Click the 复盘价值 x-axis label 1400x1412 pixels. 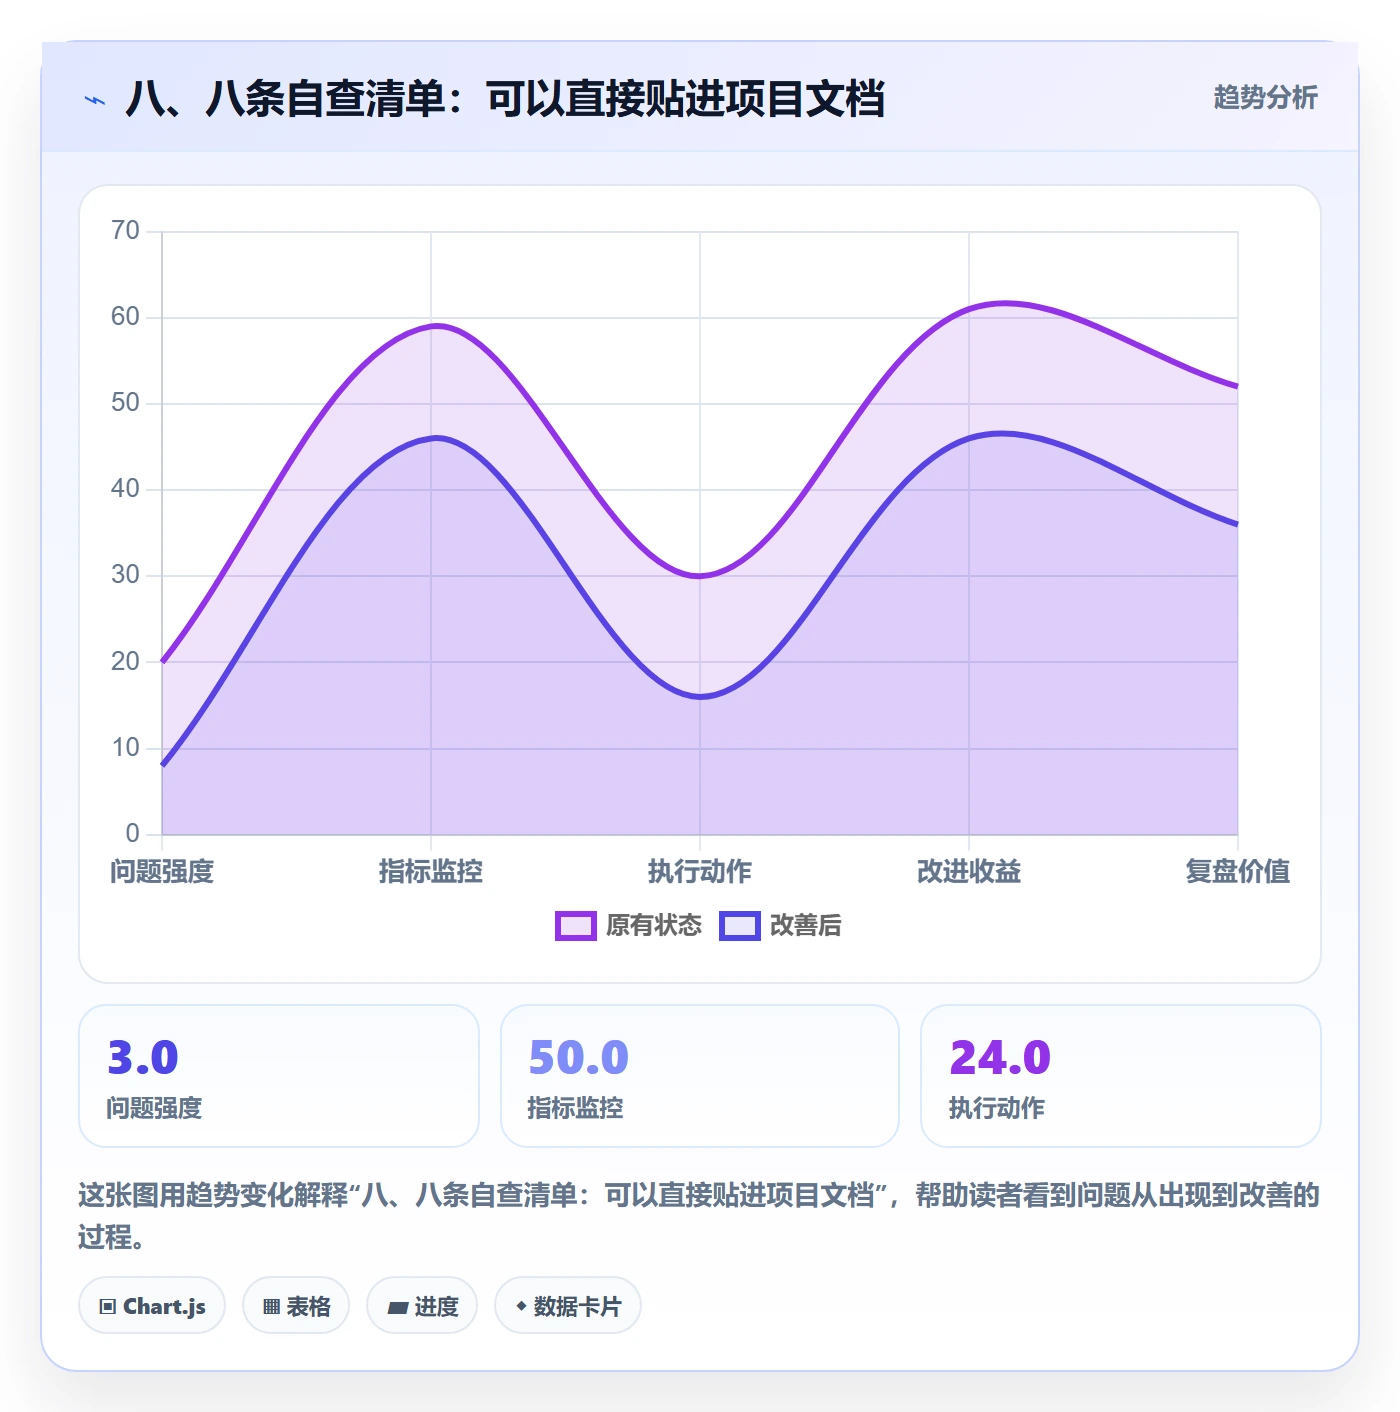[x=1238, y=872]
